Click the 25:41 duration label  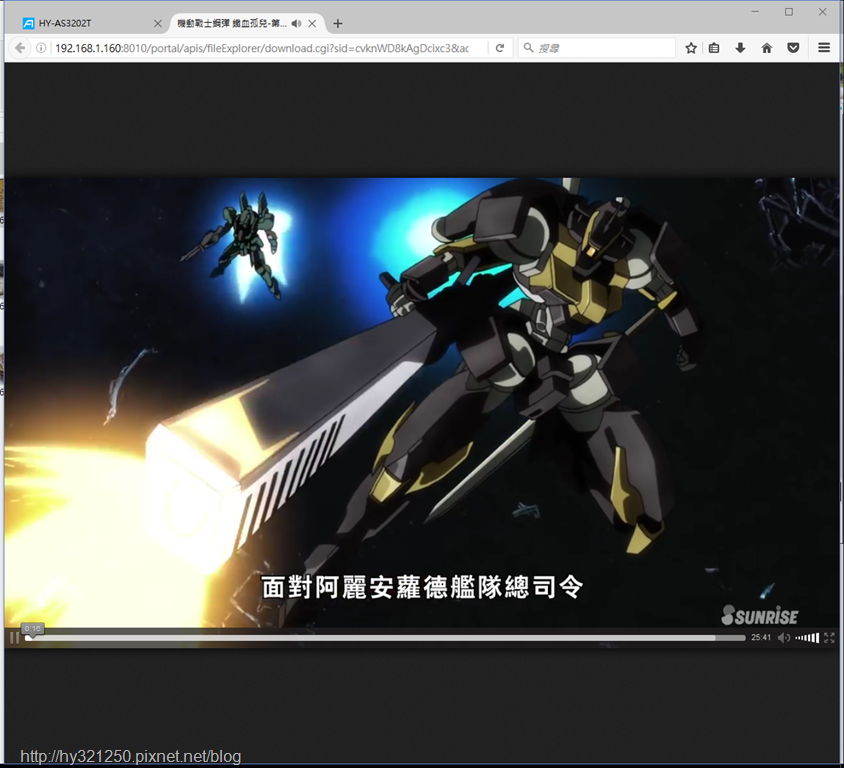pos(761,637)
